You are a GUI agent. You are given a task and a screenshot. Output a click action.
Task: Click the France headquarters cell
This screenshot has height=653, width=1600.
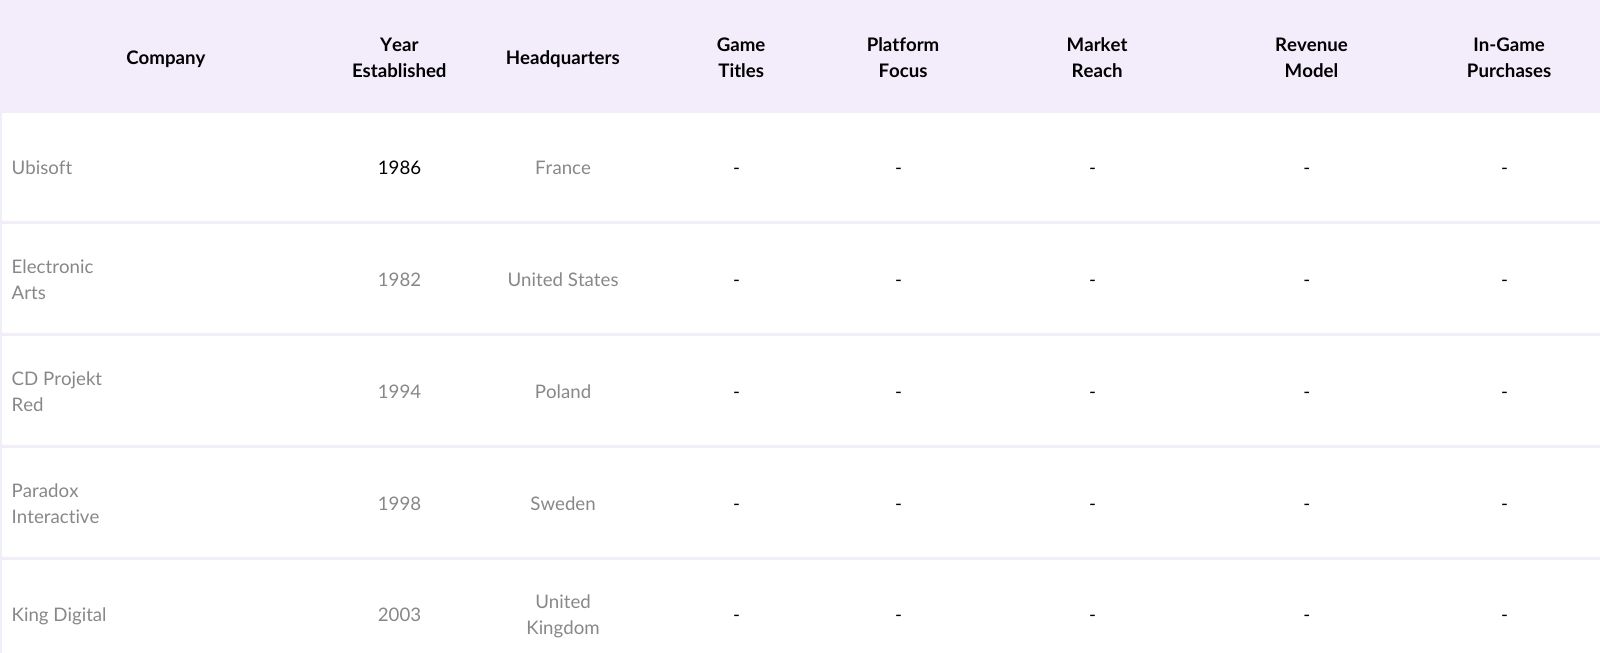tap(562, 167)
